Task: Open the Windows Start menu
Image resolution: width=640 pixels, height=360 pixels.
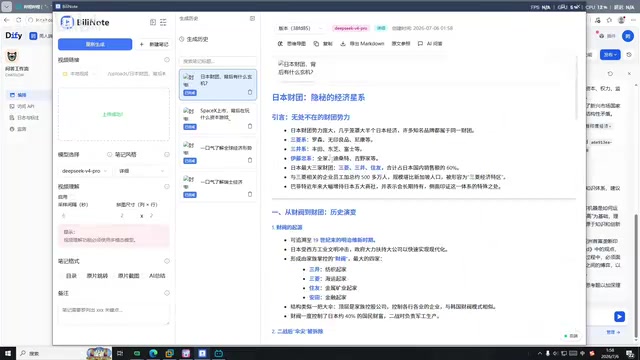Action: pyautogui.click(x=8, y=353)
